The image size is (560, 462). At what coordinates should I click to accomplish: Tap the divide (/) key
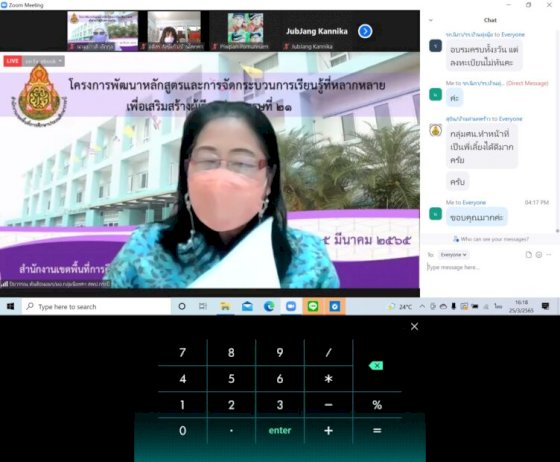click(x=328, y=352)
